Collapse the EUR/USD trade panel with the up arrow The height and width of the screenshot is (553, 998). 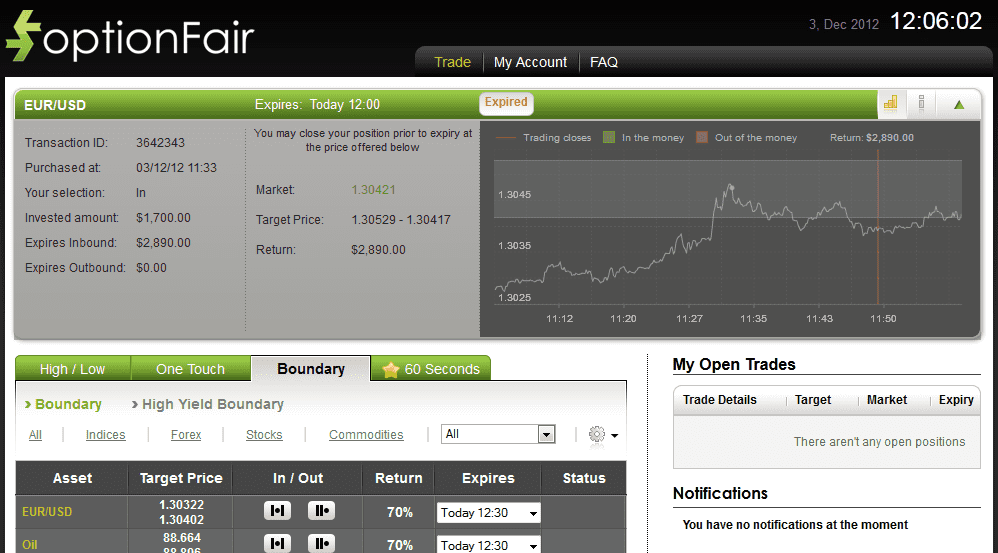click(x=959, y=104)
